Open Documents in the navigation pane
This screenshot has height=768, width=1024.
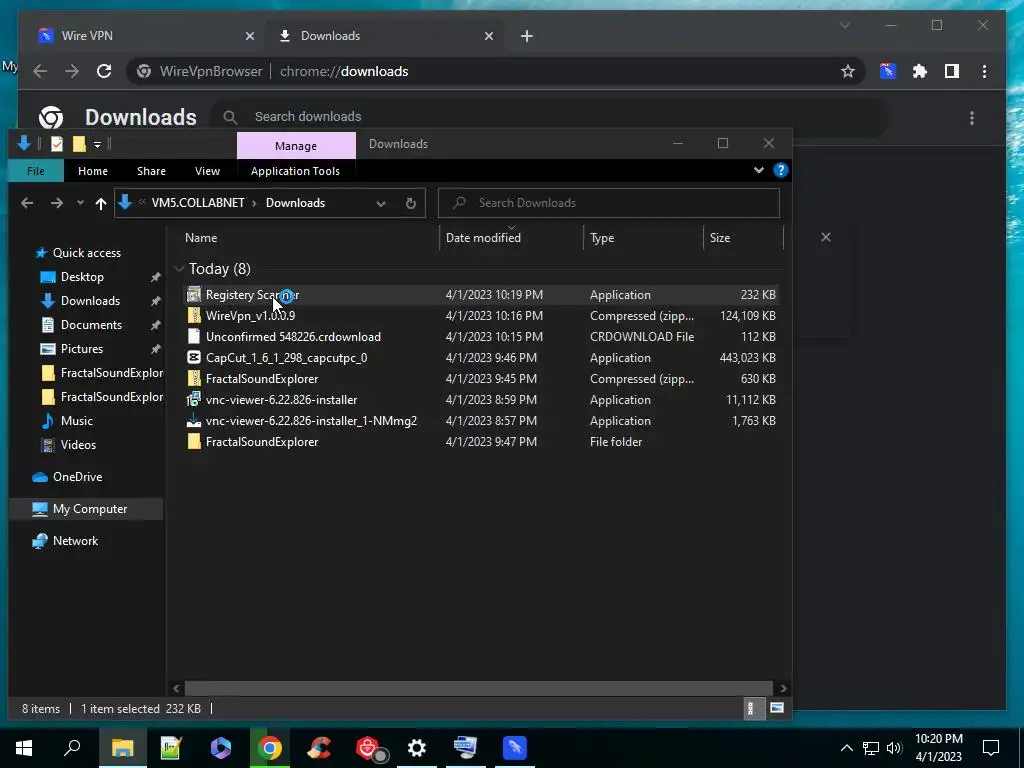[x=91, y=325]
